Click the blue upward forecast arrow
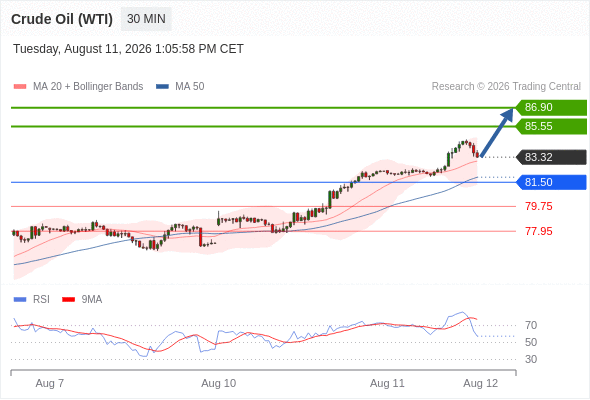Viewport: 590px width, 400px height. coord(497,132)
